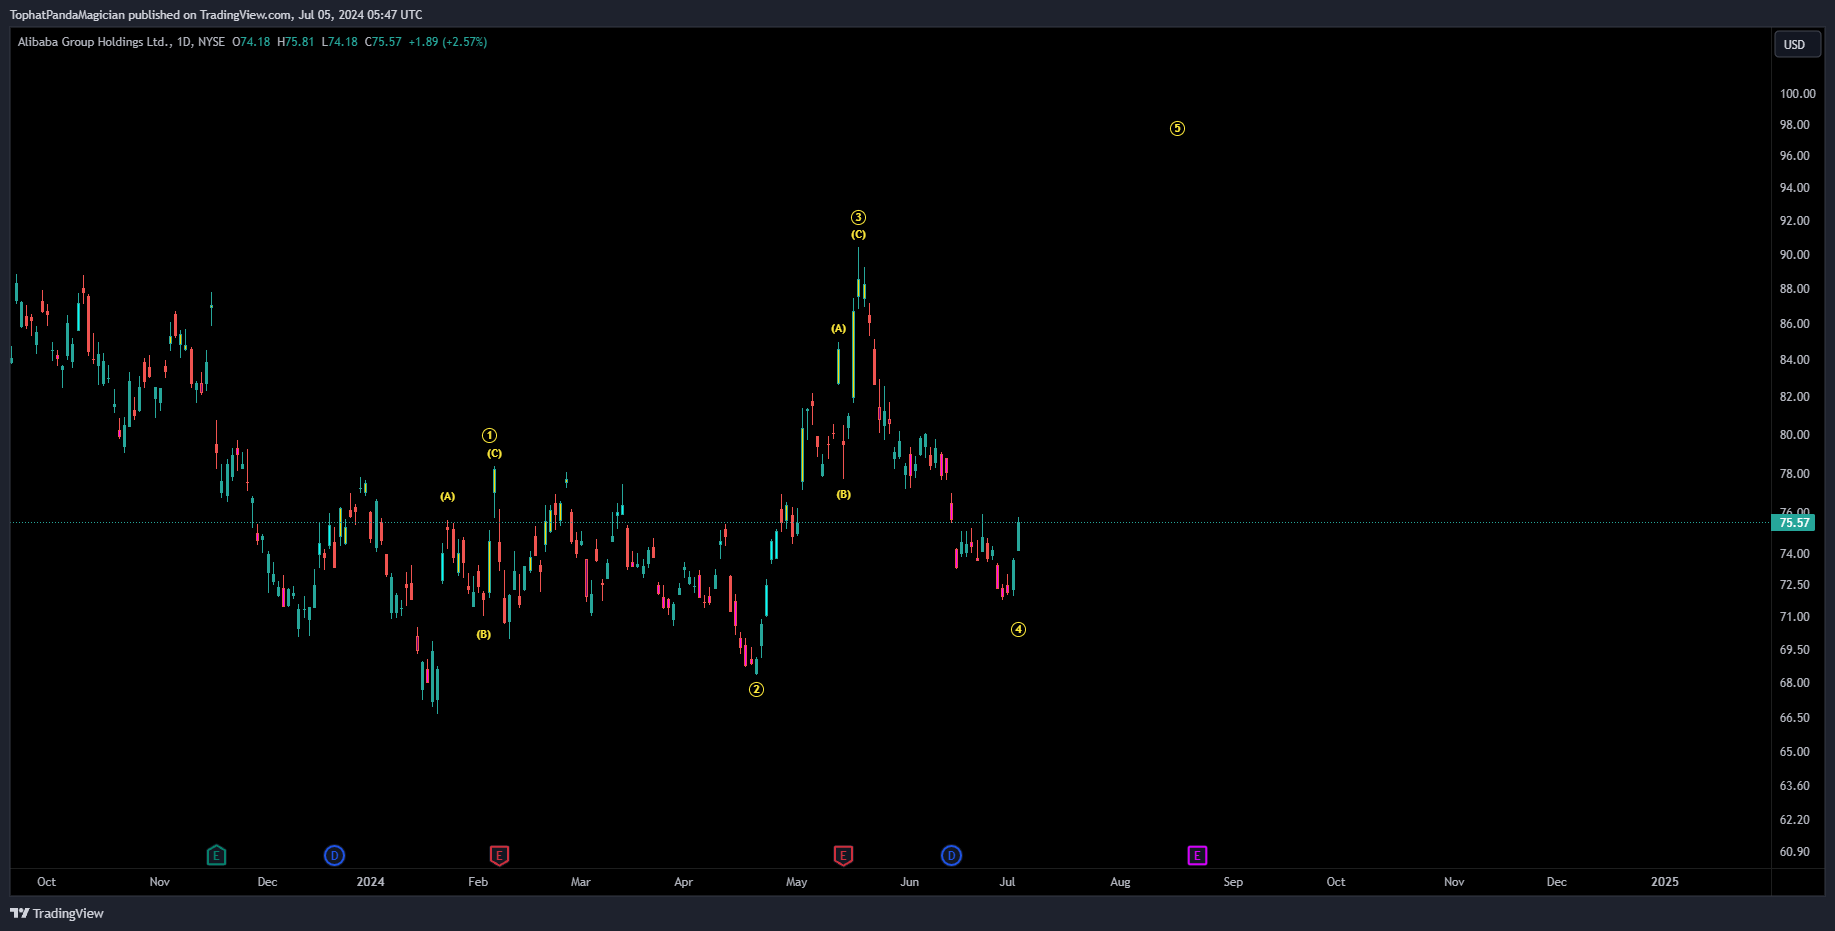Select the circled wave 3 label
This screenshot has width=1835, height=931.
click(858, 217)
